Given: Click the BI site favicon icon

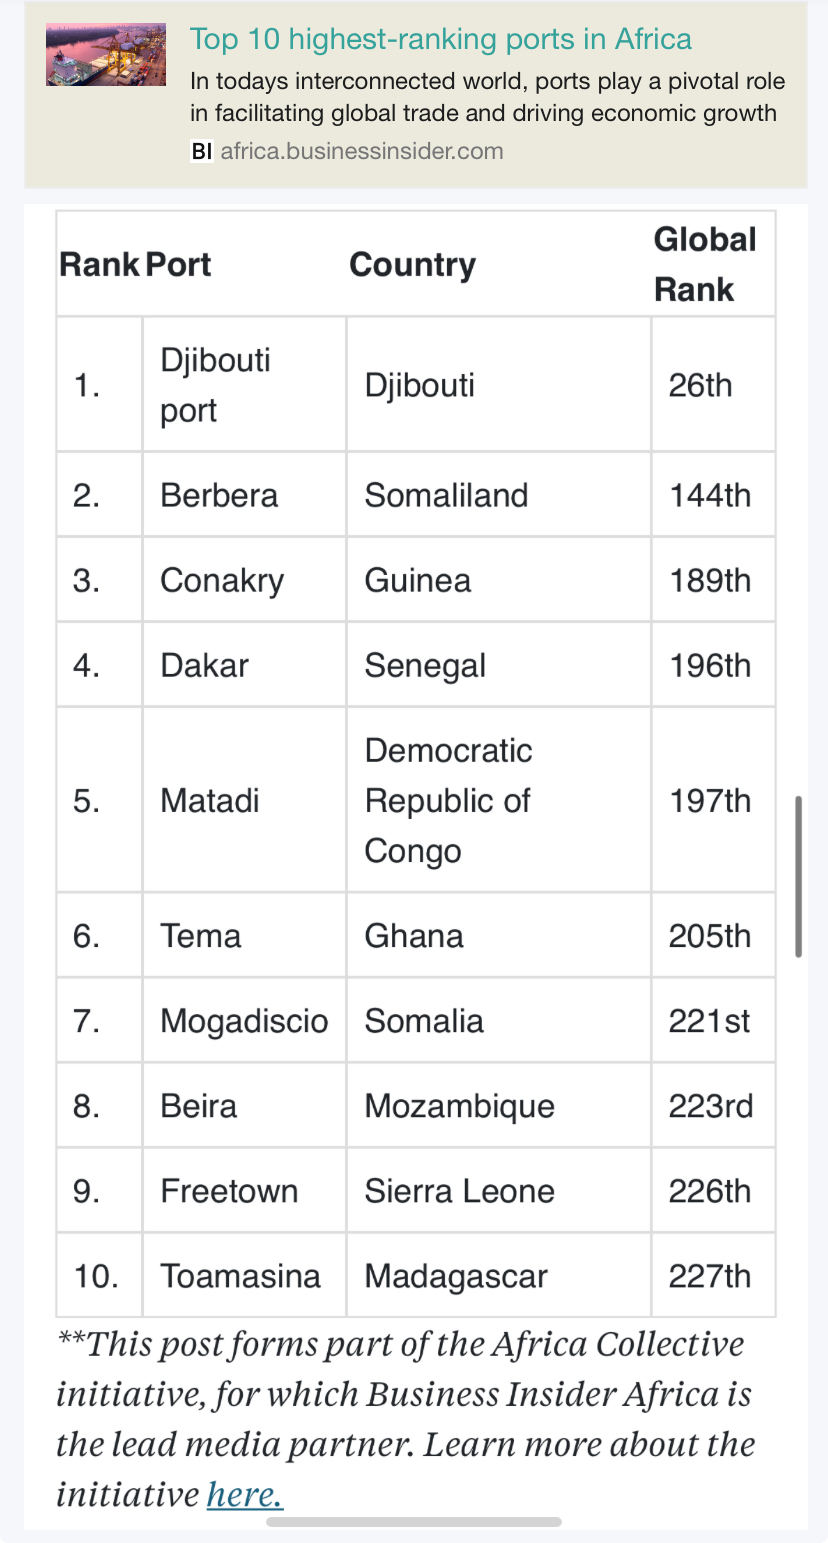Looking at the screenshot, I should [202, 152].
